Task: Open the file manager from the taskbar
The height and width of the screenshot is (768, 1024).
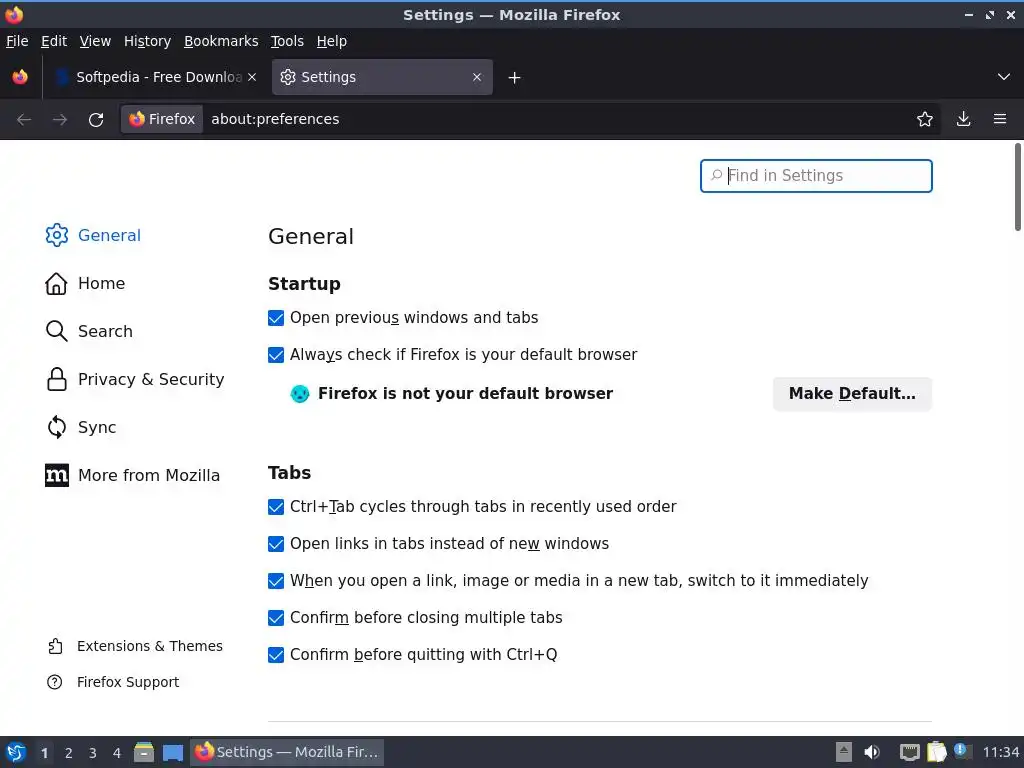Action: pyautogui.click(x=144, y=752)
